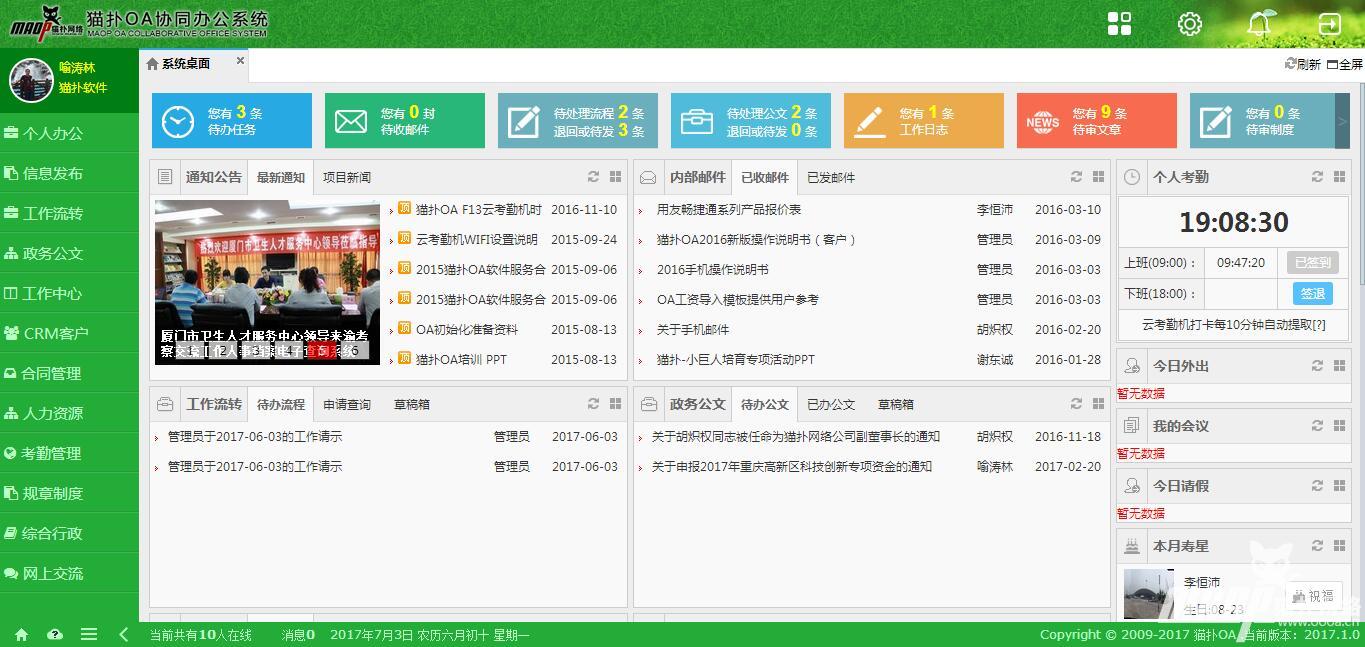Viewport: 1365px width, 647px height.
Task: Open settings gear in top header
Action: 1189,24
